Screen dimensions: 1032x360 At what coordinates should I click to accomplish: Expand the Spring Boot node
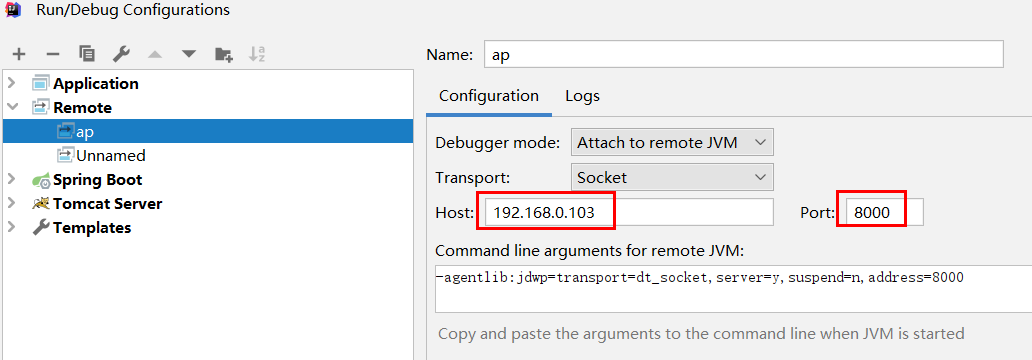11,179
